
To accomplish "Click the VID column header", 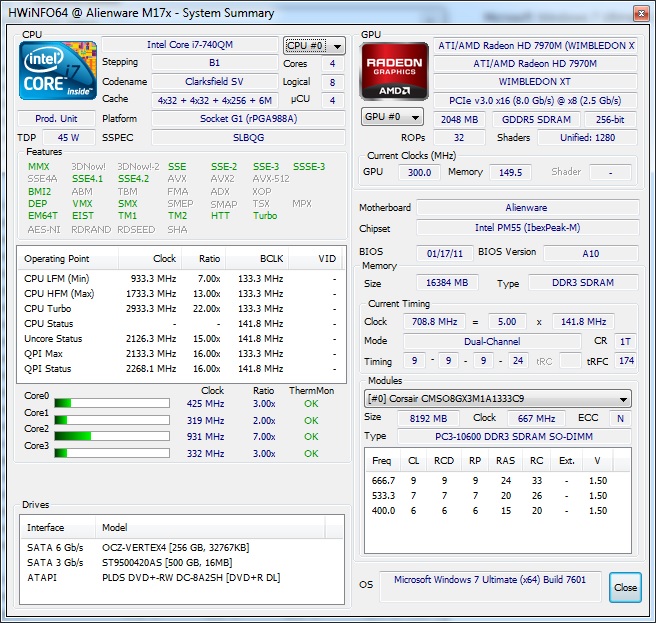I will [315, 259].
